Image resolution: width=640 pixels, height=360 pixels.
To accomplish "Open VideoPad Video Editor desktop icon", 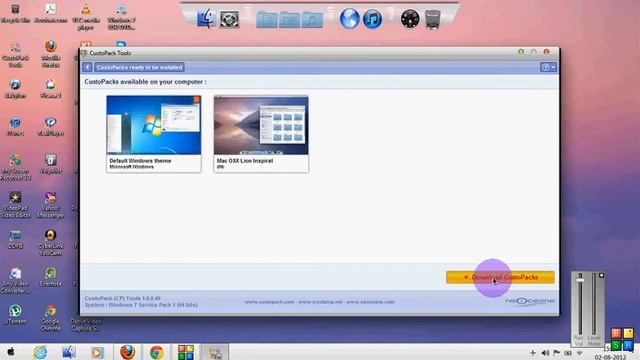I will (15, 205).
